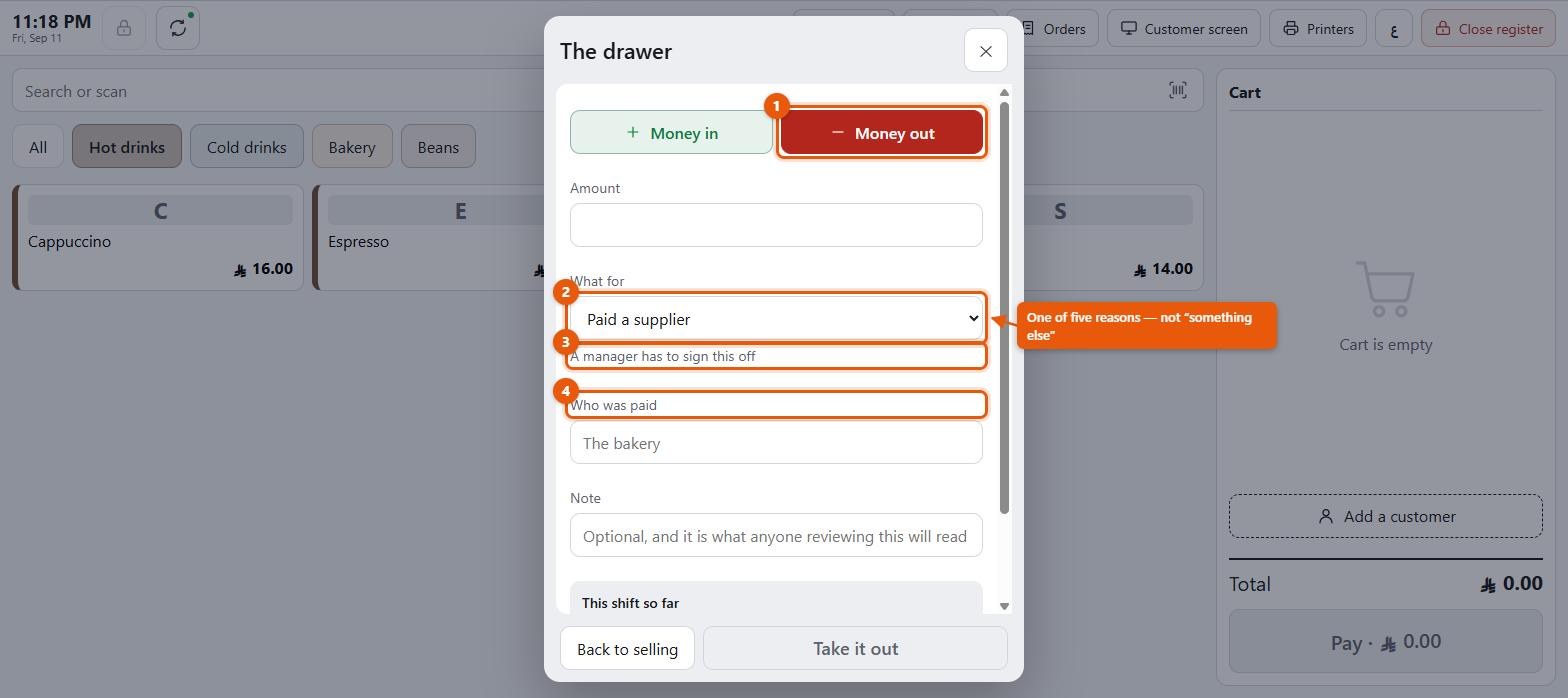Click the drawer scrollbar up arrow
The height and width of the screenshot is (698, 1568).
[x=1004, y=93]
